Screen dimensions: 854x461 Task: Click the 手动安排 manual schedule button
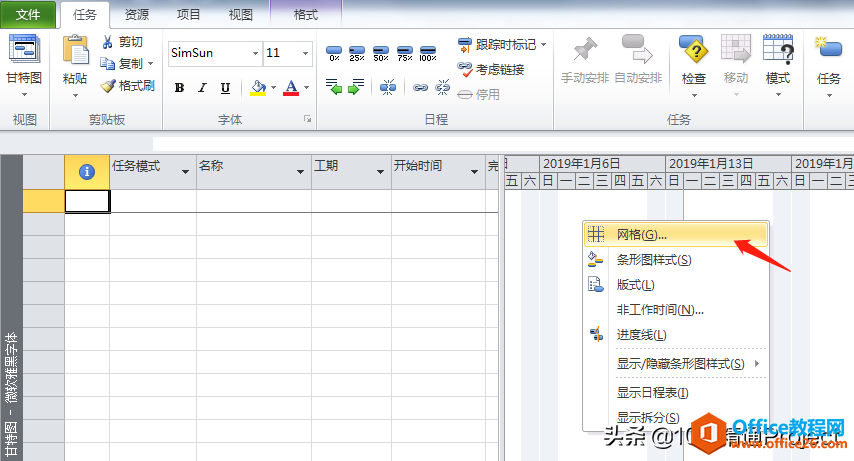[x=585, y=60]
